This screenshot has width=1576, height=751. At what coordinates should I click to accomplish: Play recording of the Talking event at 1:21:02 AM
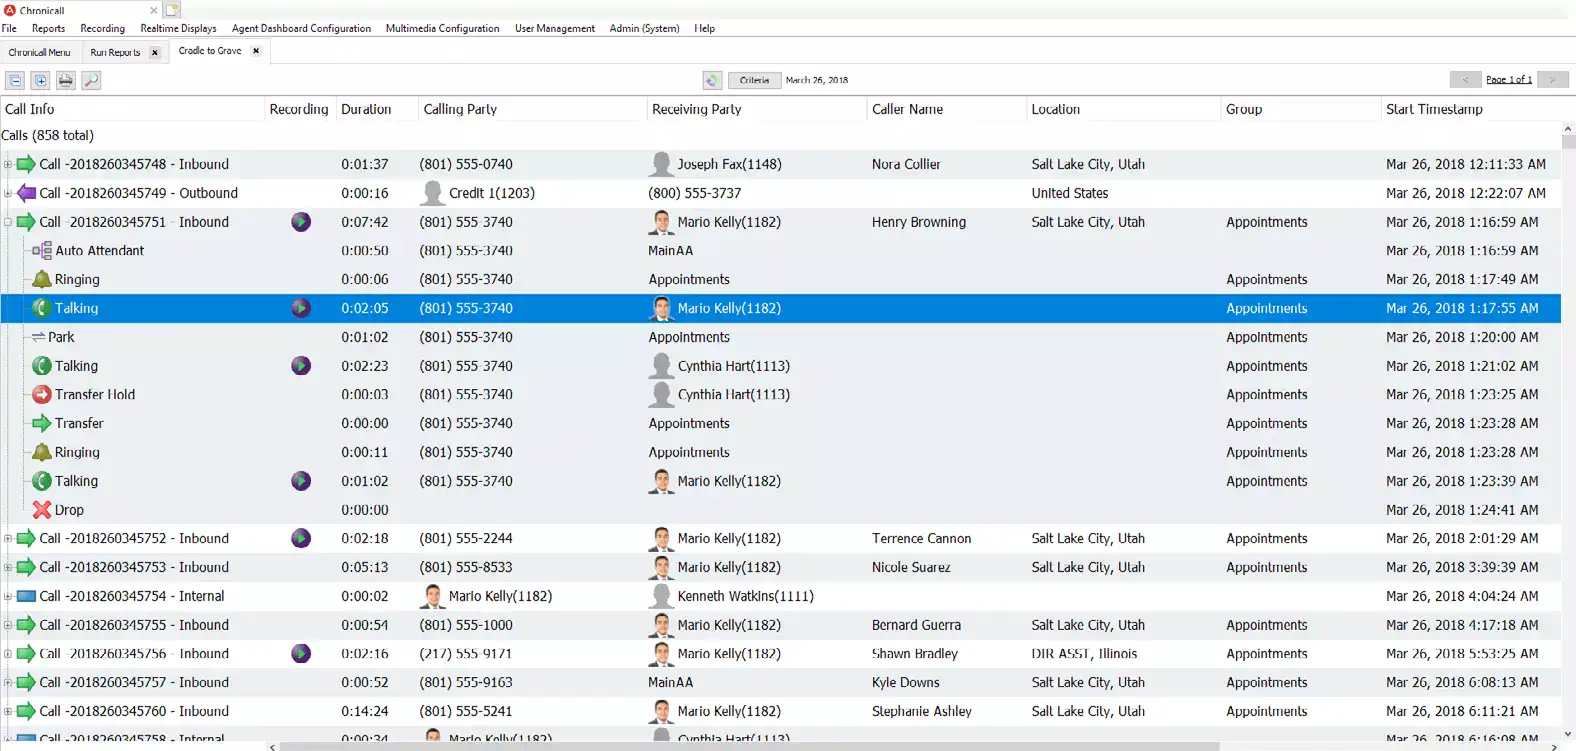(x=301, y=366)
